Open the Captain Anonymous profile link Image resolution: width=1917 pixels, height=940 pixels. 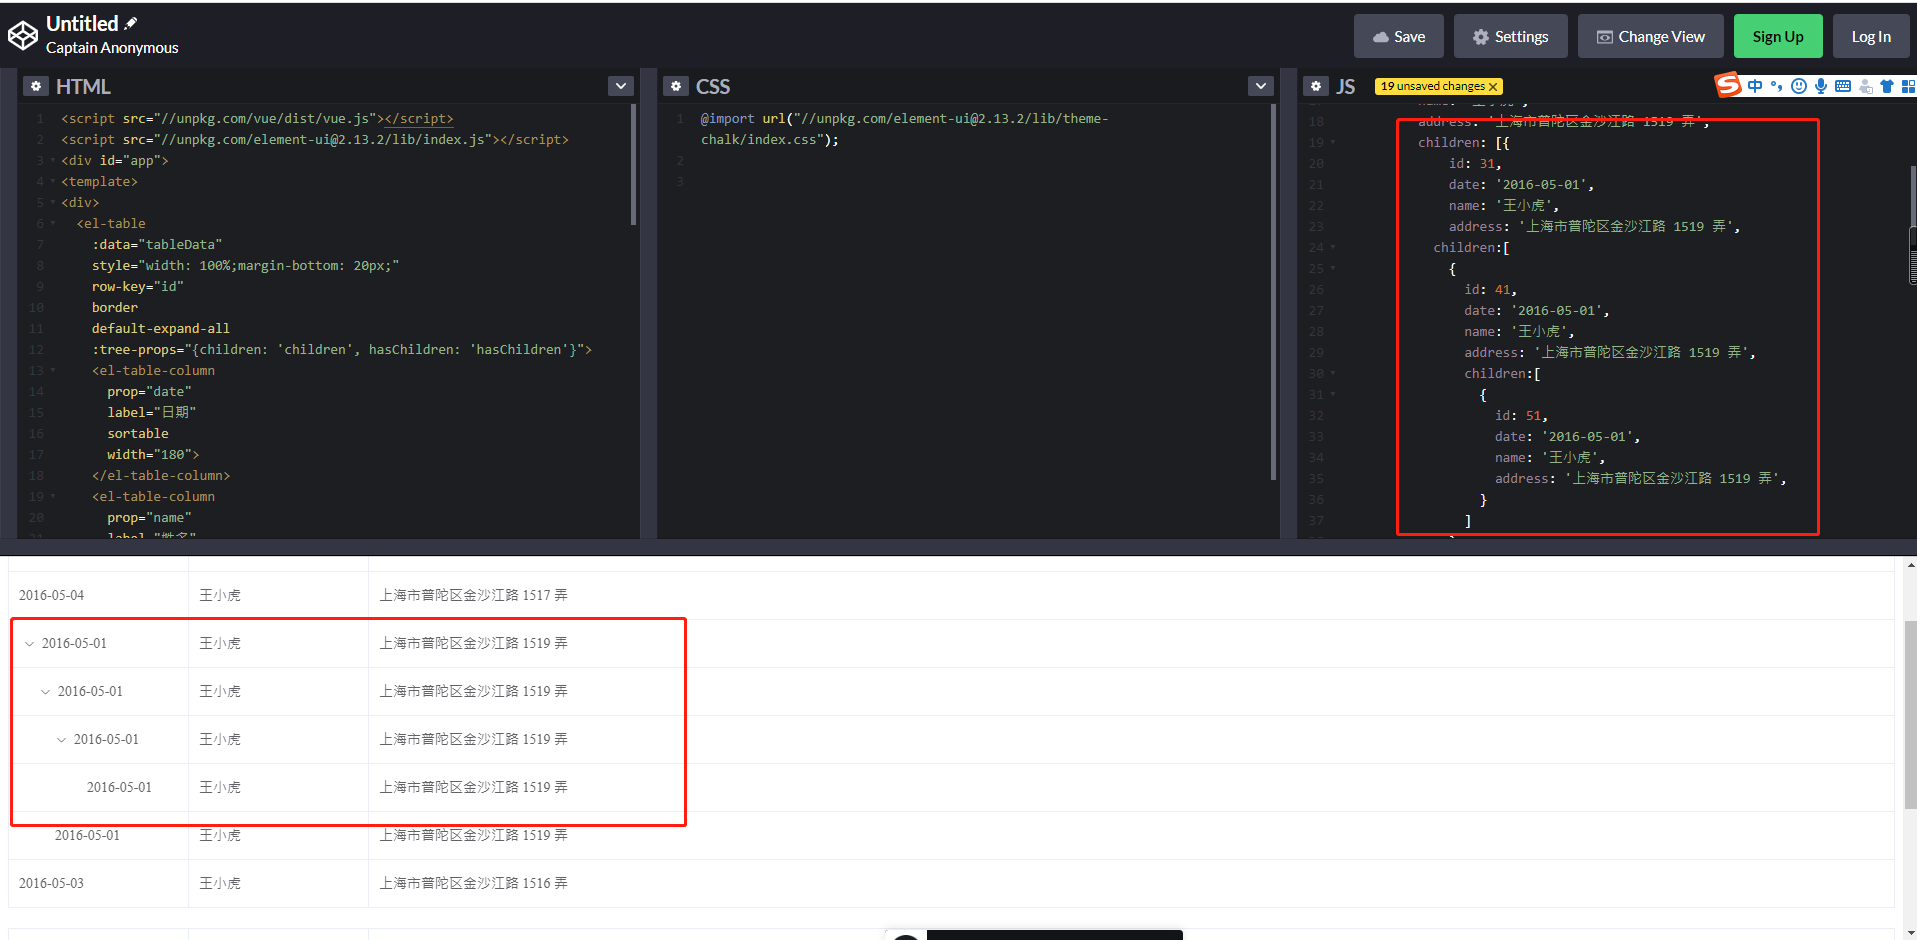112,48
